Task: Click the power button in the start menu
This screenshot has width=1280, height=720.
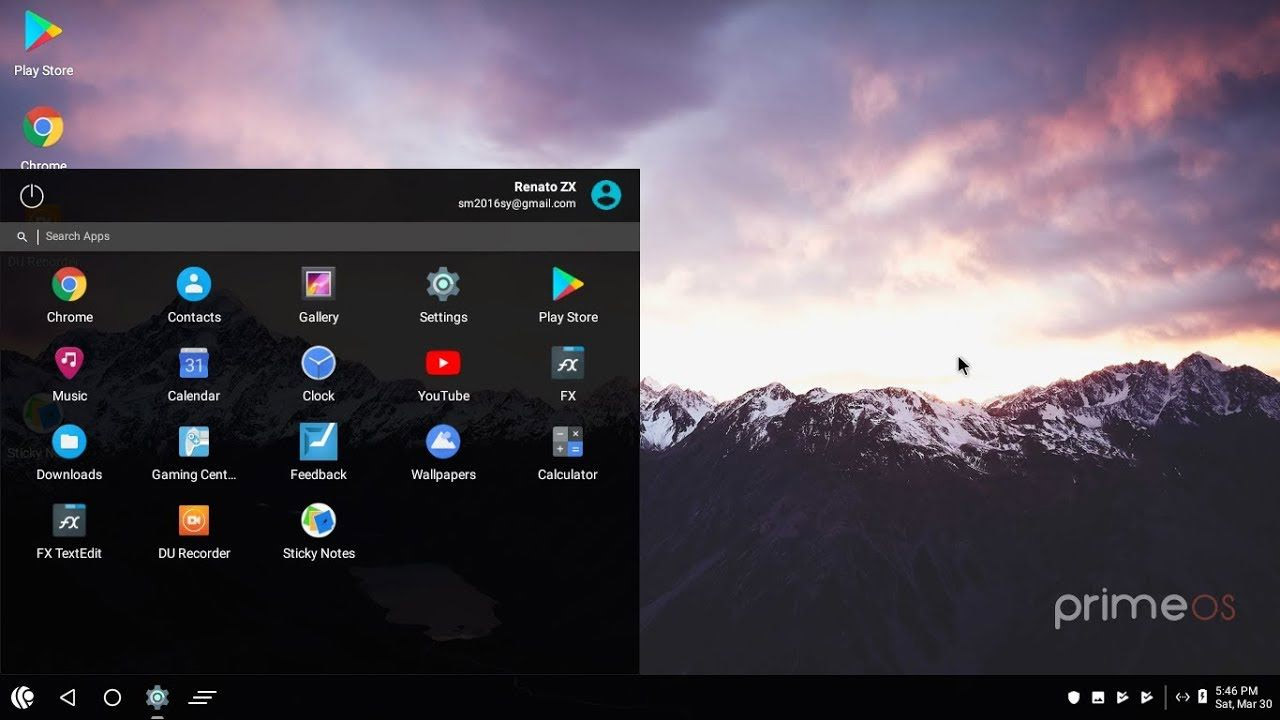Action: 32,196
